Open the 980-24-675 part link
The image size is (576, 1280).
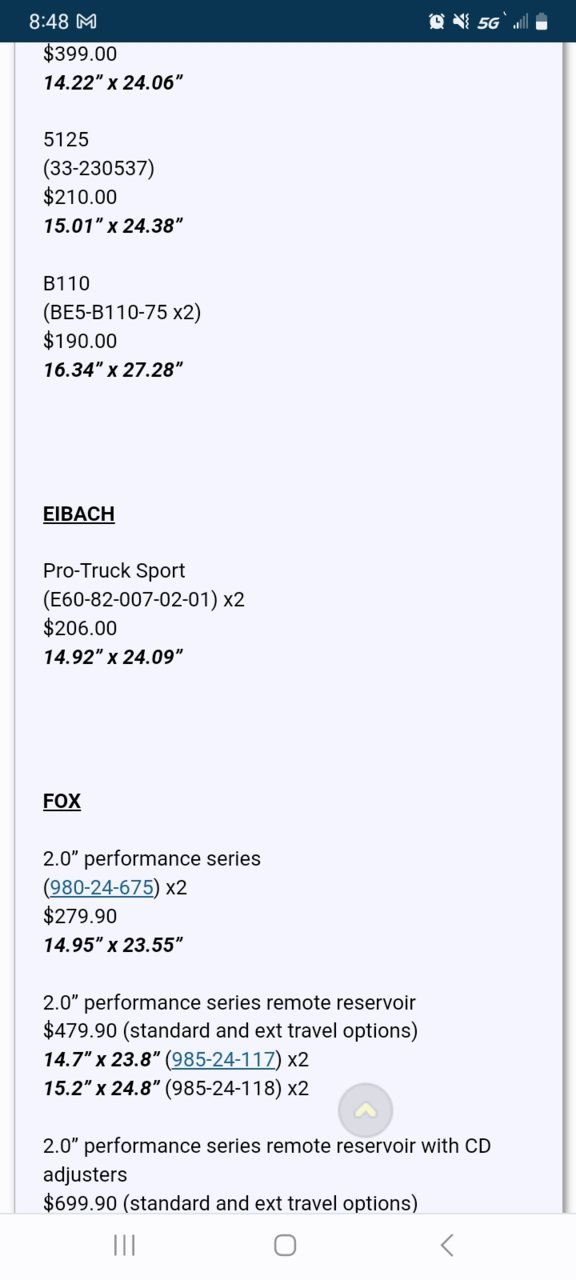[x=101, y=887]
